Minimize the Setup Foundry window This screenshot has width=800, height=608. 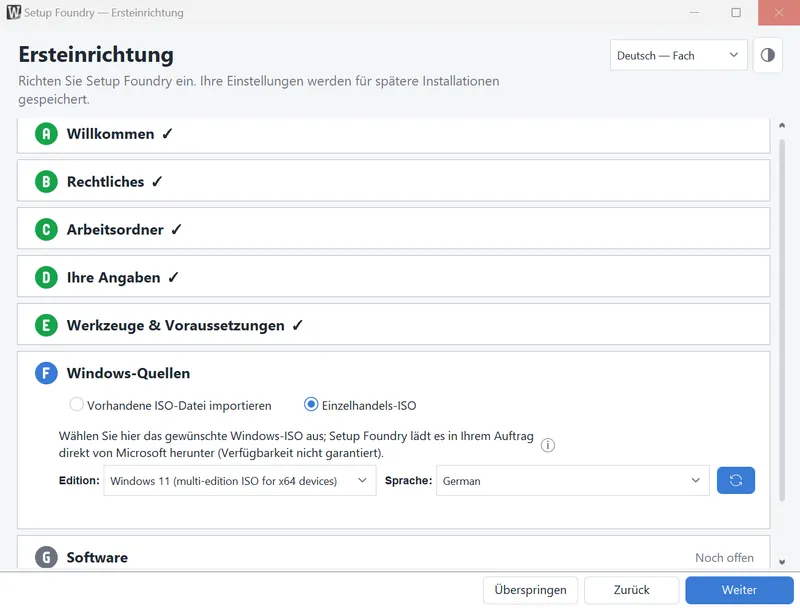[x=694, y=12]
